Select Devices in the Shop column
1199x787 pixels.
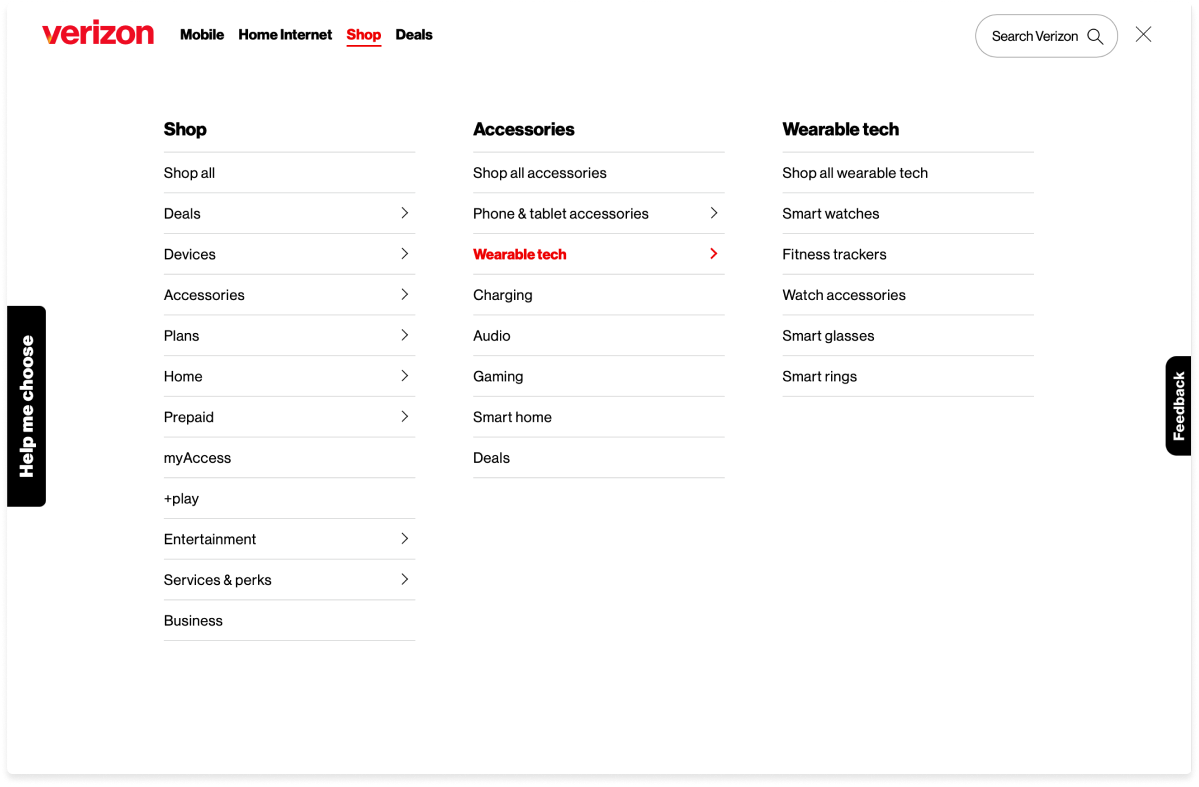pos(190,254)
